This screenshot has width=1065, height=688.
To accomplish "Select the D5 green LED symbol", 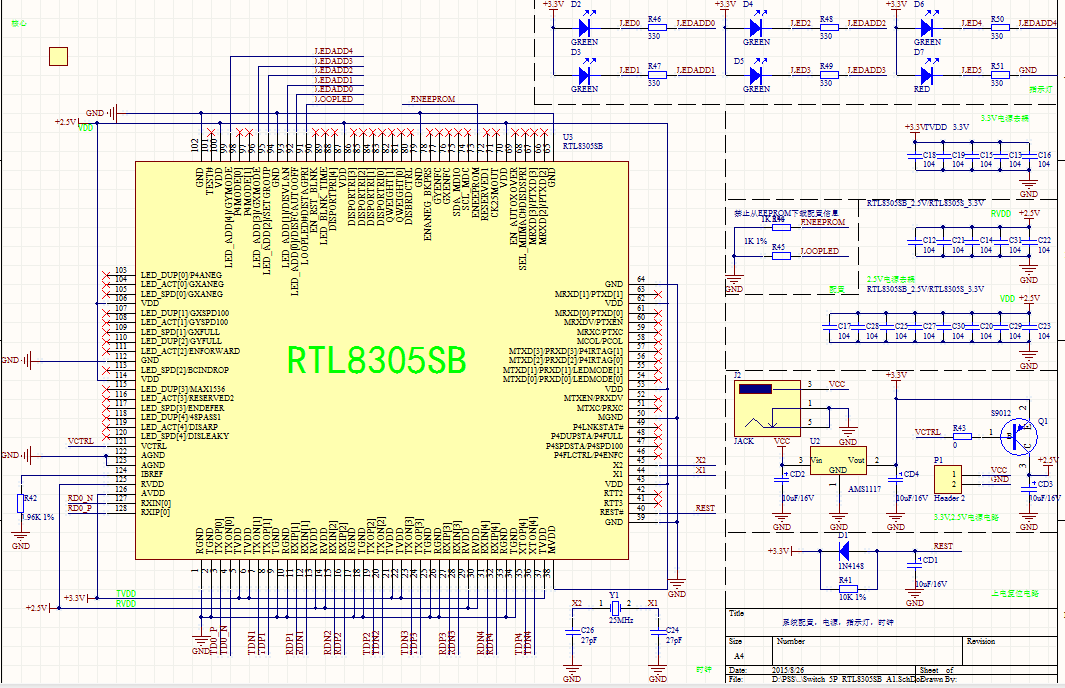I will (x=756, y=74).
